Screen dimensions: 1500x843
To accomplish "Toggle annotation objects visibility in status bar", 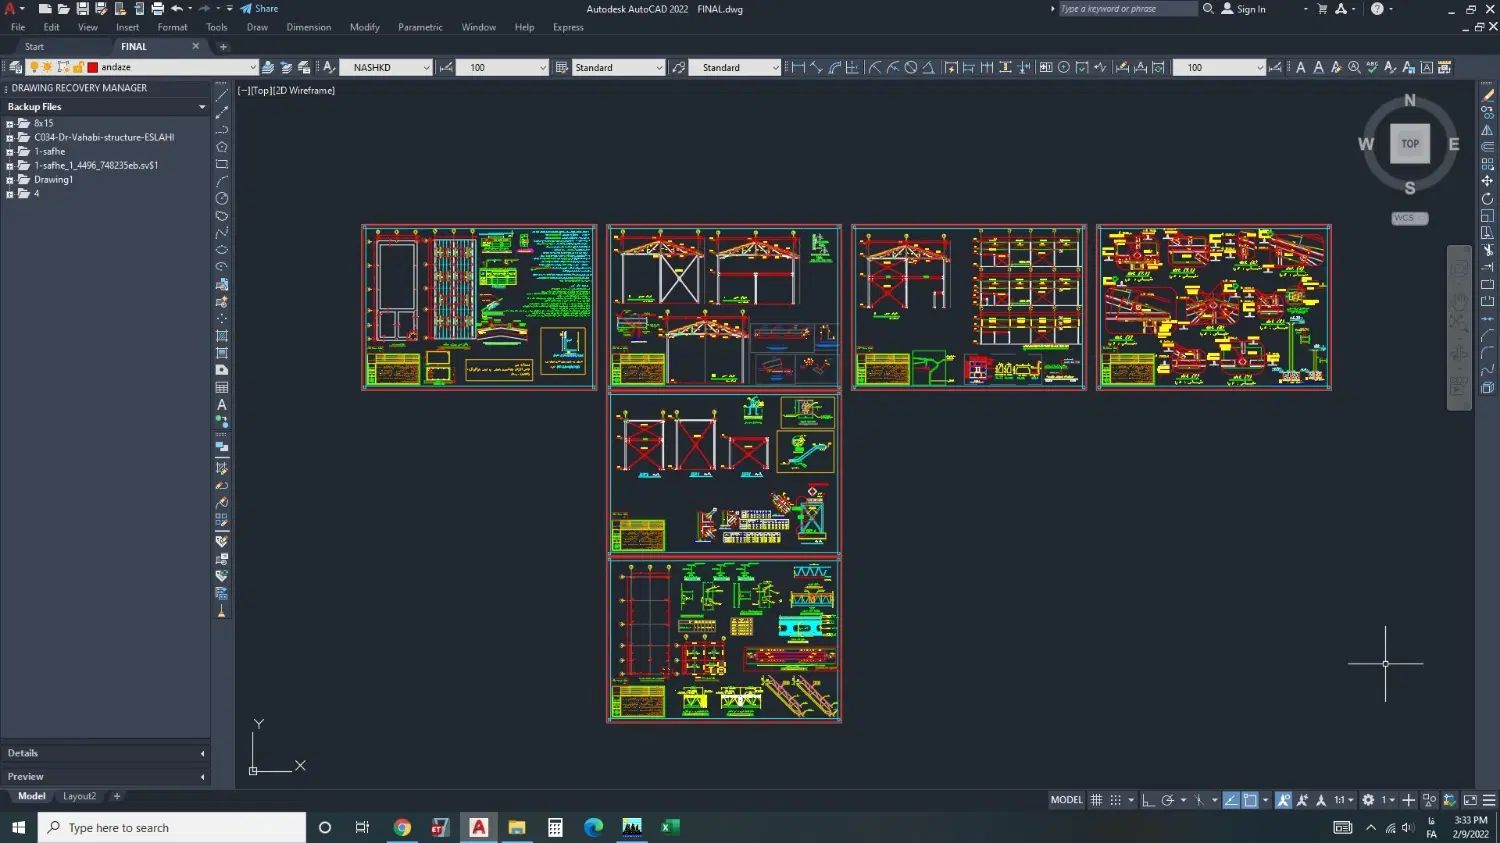I will tap(1284, 800).
